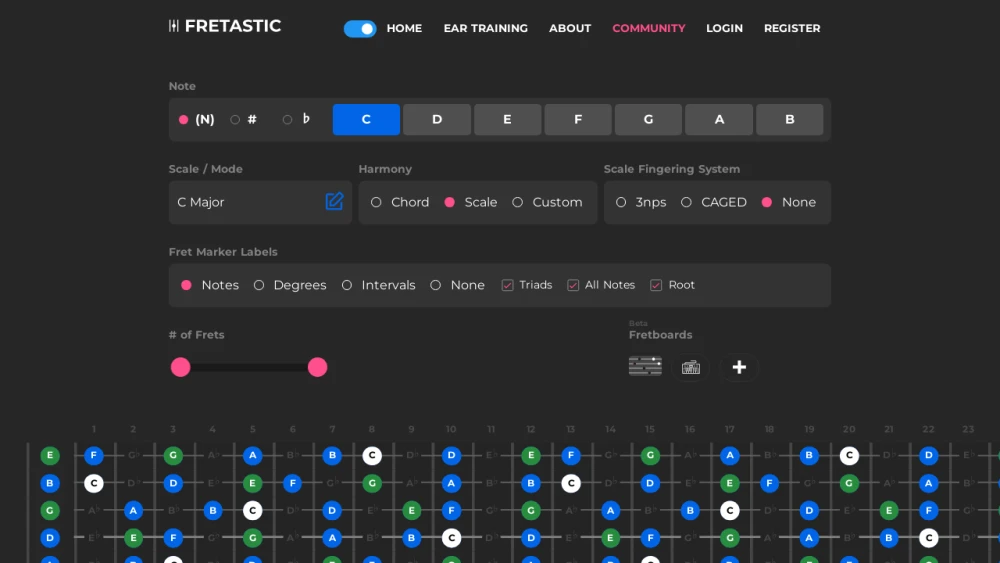Choose root note F
This screenshot has width=1000, height=563.
click(578, 119)
